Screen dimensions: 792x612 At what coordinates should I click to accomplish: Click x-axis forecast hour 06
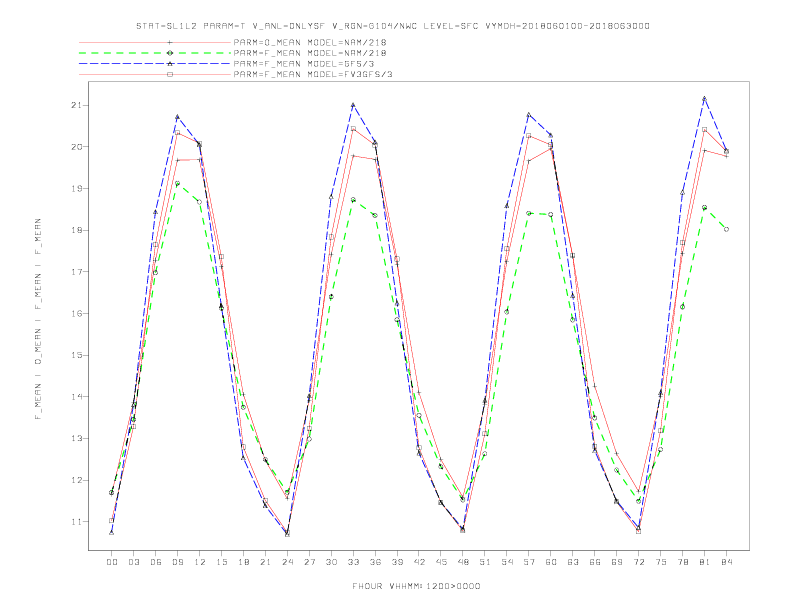[x=156, y=562]
